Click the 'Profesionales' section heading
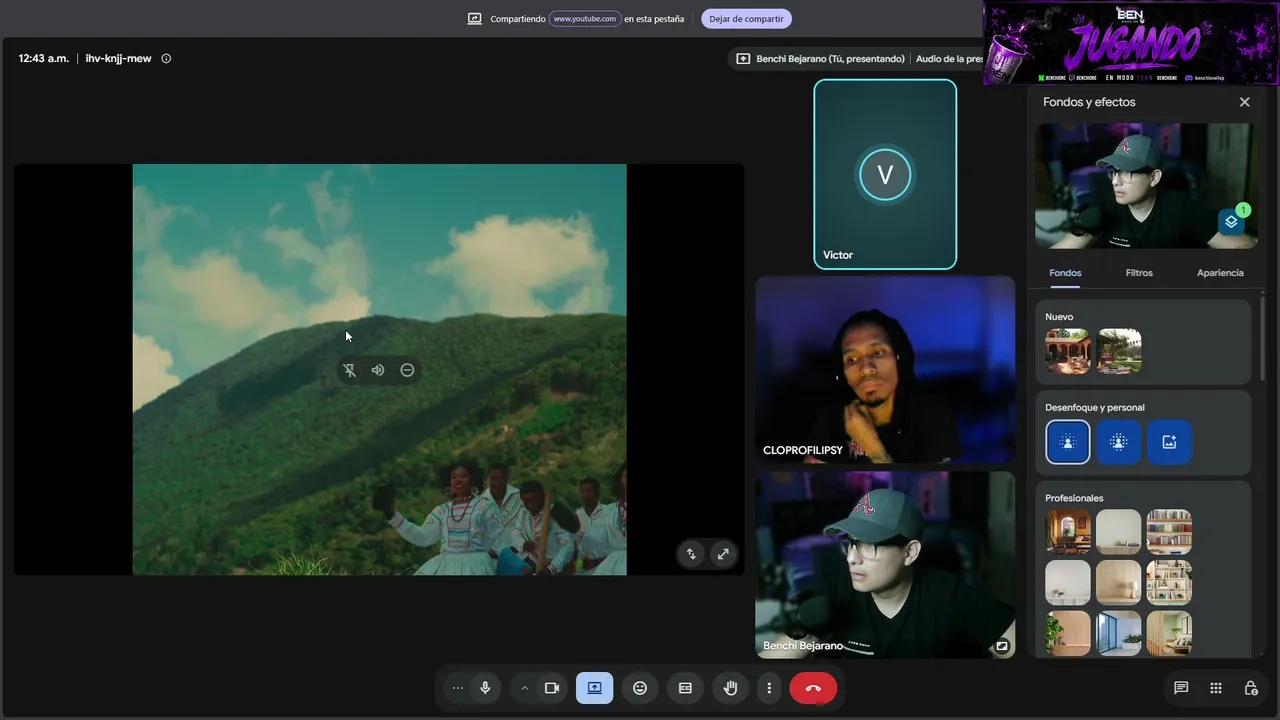1280x720 pixels. point(1074,498)
